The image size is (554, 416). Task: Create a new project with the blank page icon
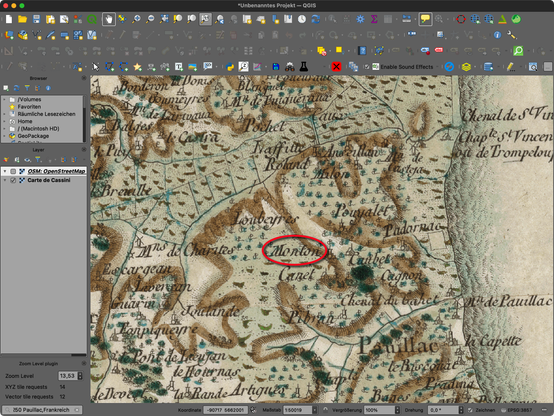pos(9,19)
